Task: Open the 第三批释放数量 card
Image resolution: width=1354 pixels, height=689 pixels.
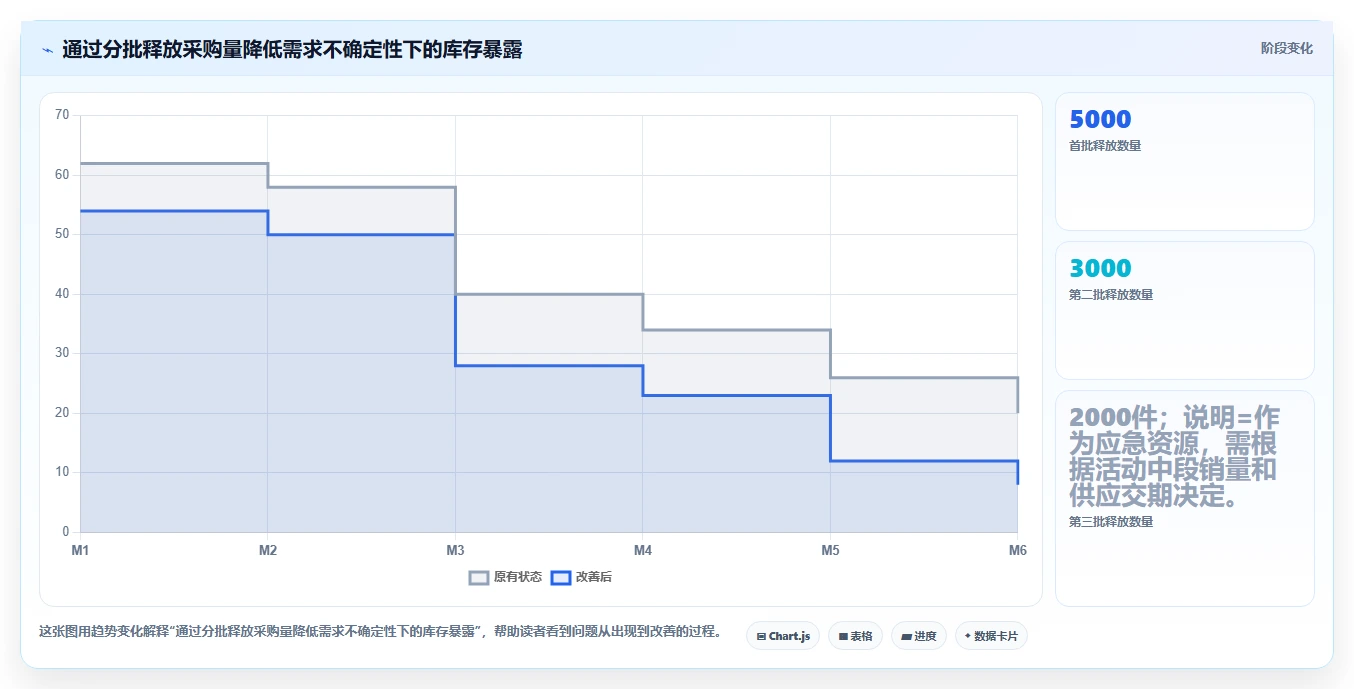Action: pos(1185,499)
